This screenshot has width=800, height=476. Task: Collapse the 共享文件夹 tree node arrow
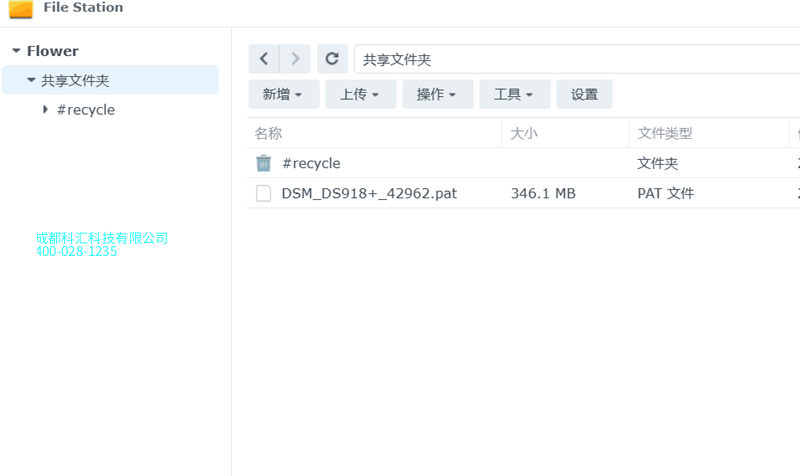tap(31, 80)
